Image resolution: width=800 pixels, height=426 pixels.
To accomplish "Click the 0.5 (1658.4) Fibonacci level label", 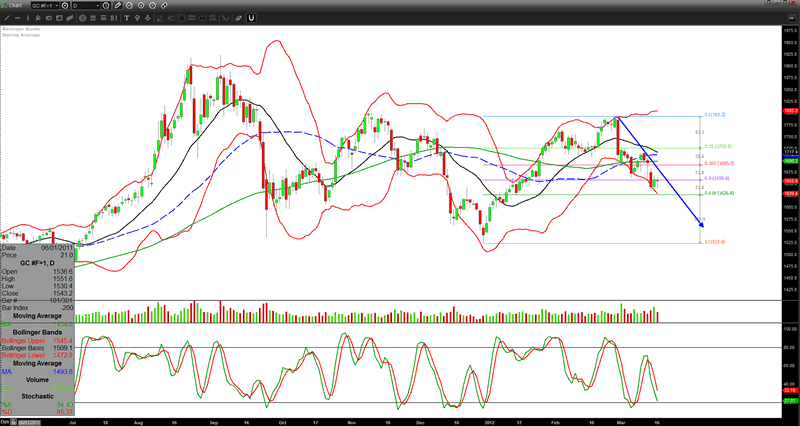I will pos(717,179).
